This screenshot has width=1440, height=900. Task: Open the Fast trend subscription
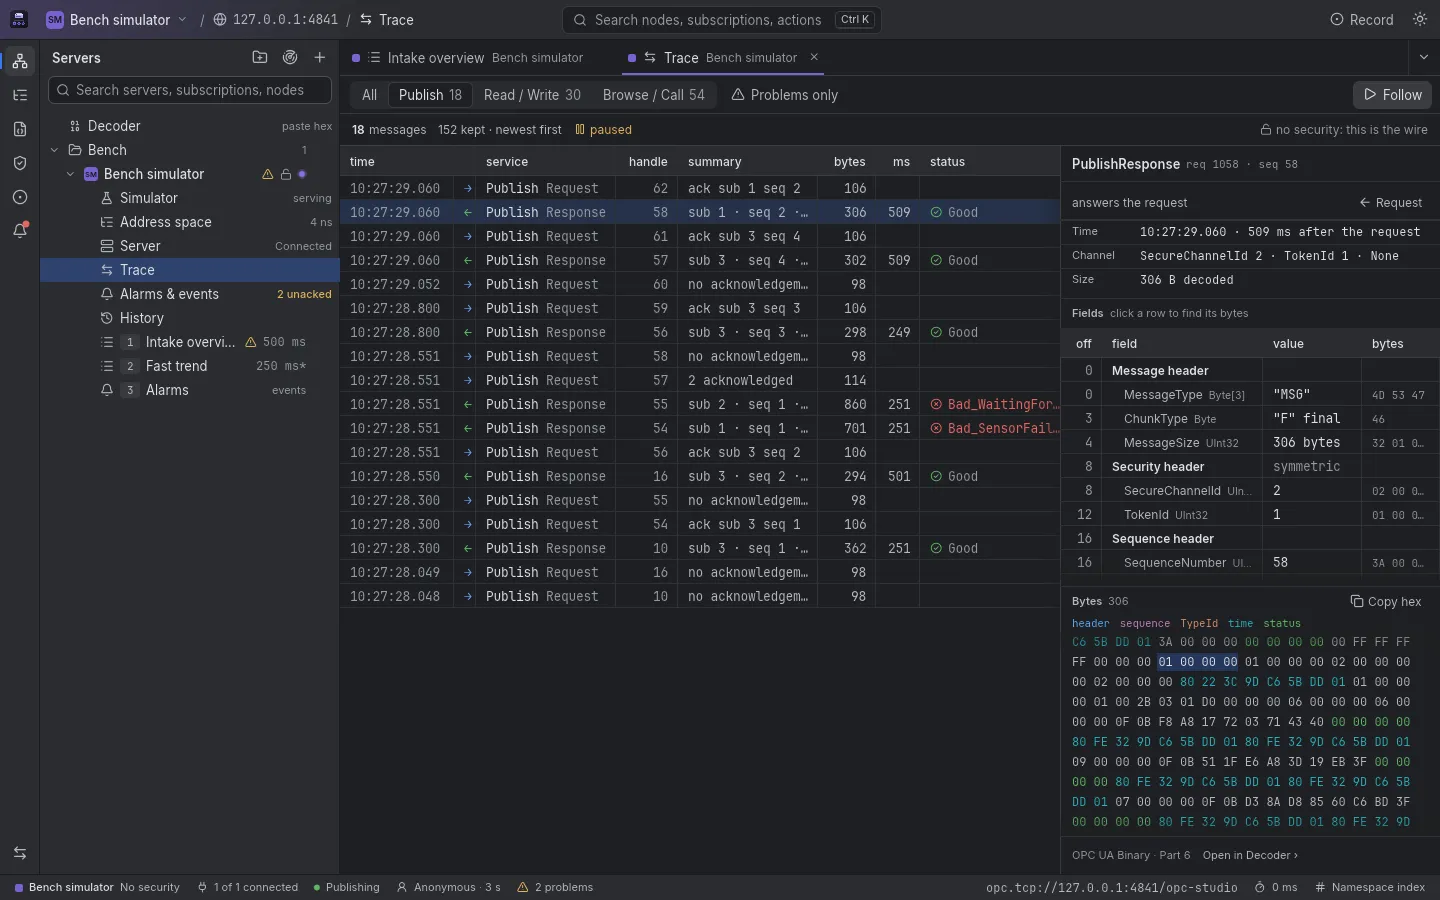(x=190, y=366)
